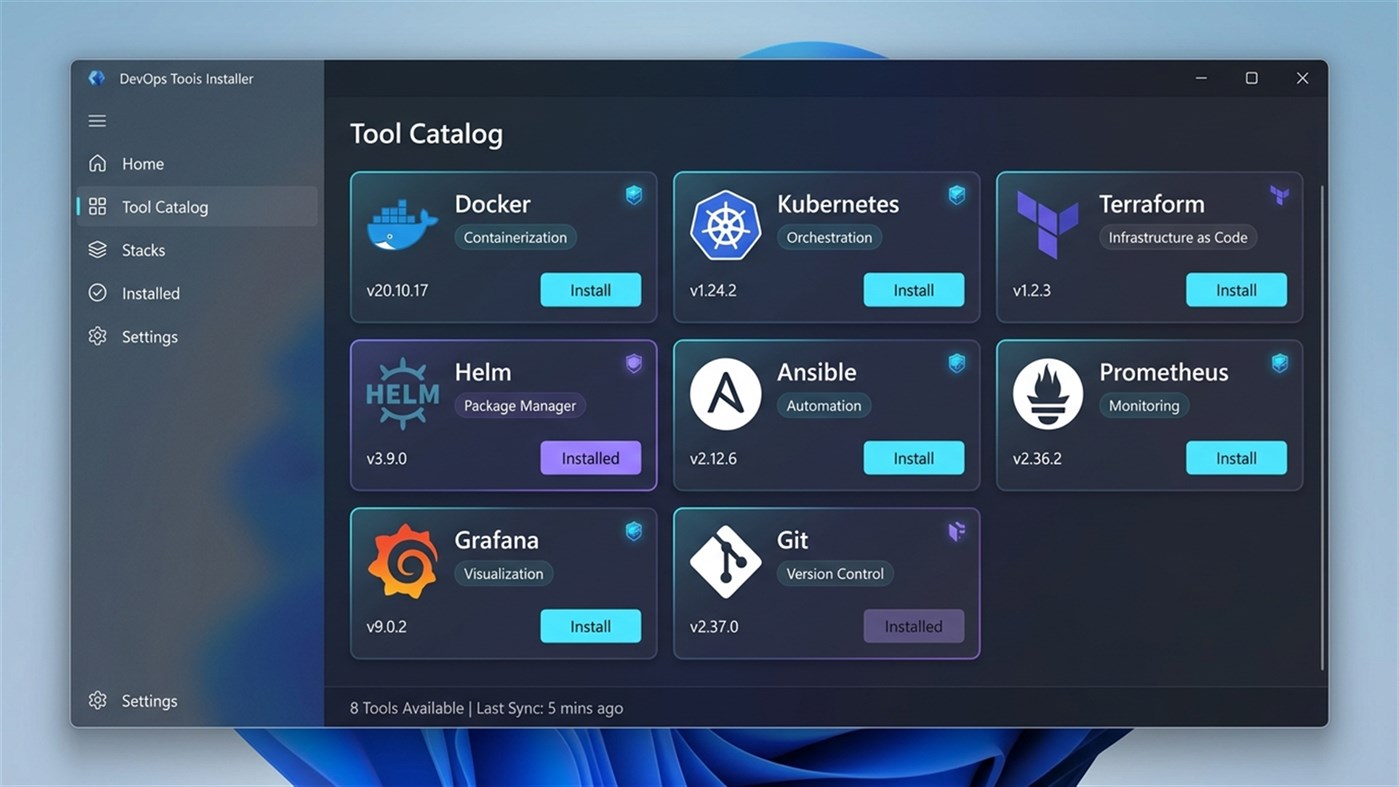Click the Automation tag on Ansible
Viewport: 1399px width, 787px height.
pyautogui.click(x=824, y=405)
